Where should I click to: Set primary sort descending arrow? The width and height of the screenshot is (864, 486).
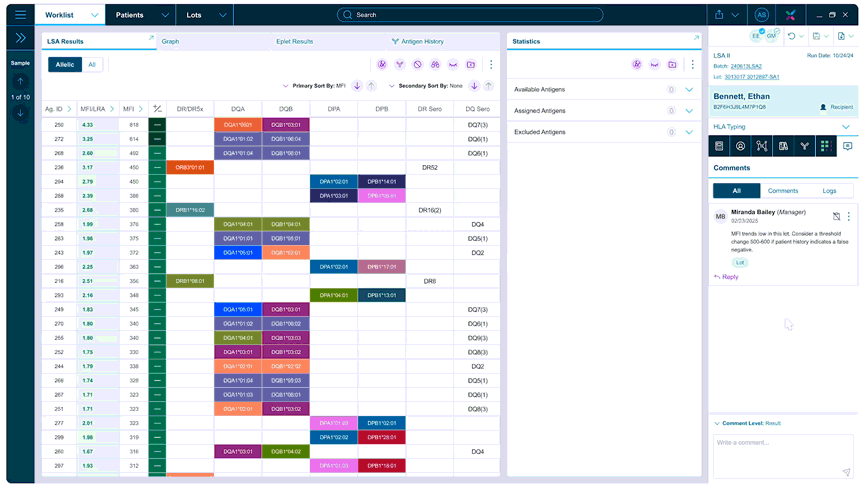click(357, 86)
